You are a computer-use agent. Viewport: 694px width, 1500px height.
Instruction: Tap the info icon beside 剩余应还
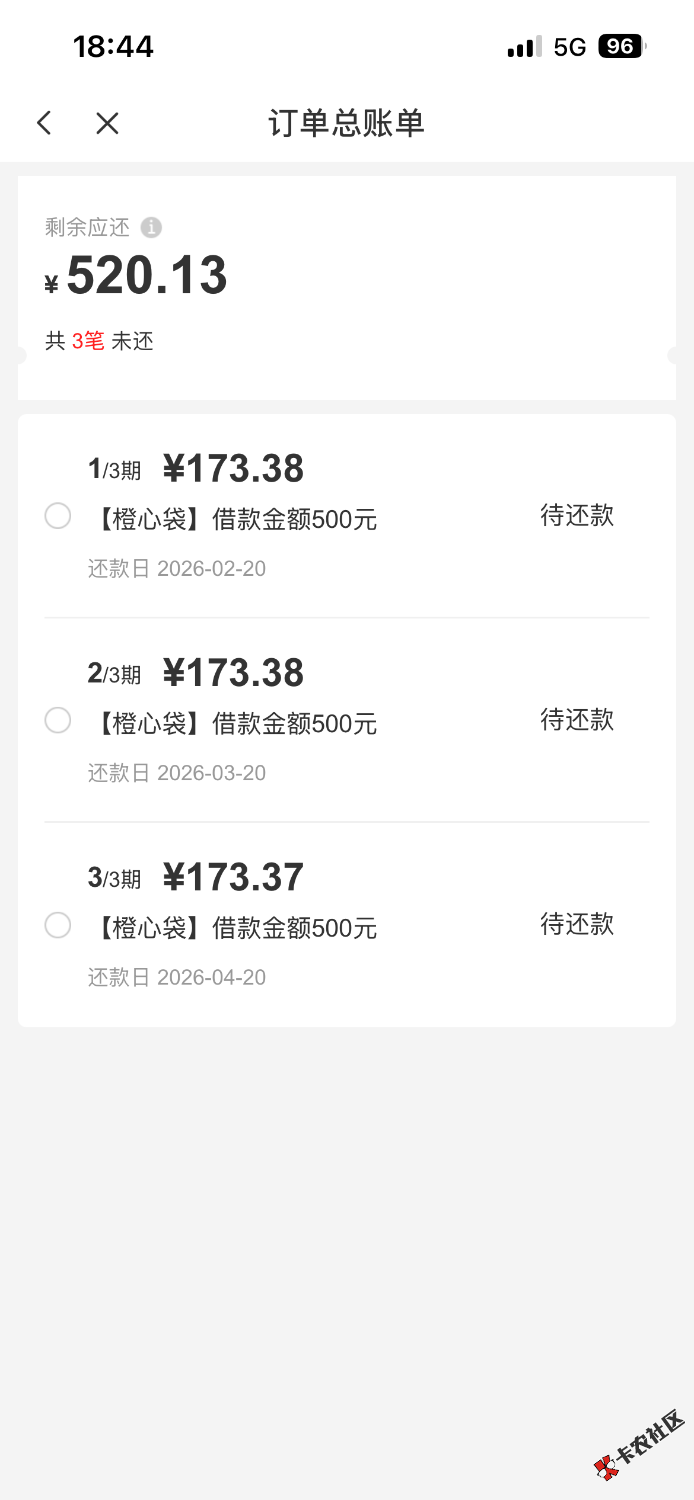[151, 228]
